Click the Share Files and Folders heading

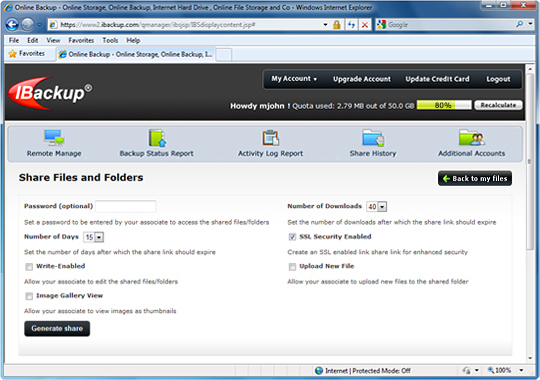(81, 177)
